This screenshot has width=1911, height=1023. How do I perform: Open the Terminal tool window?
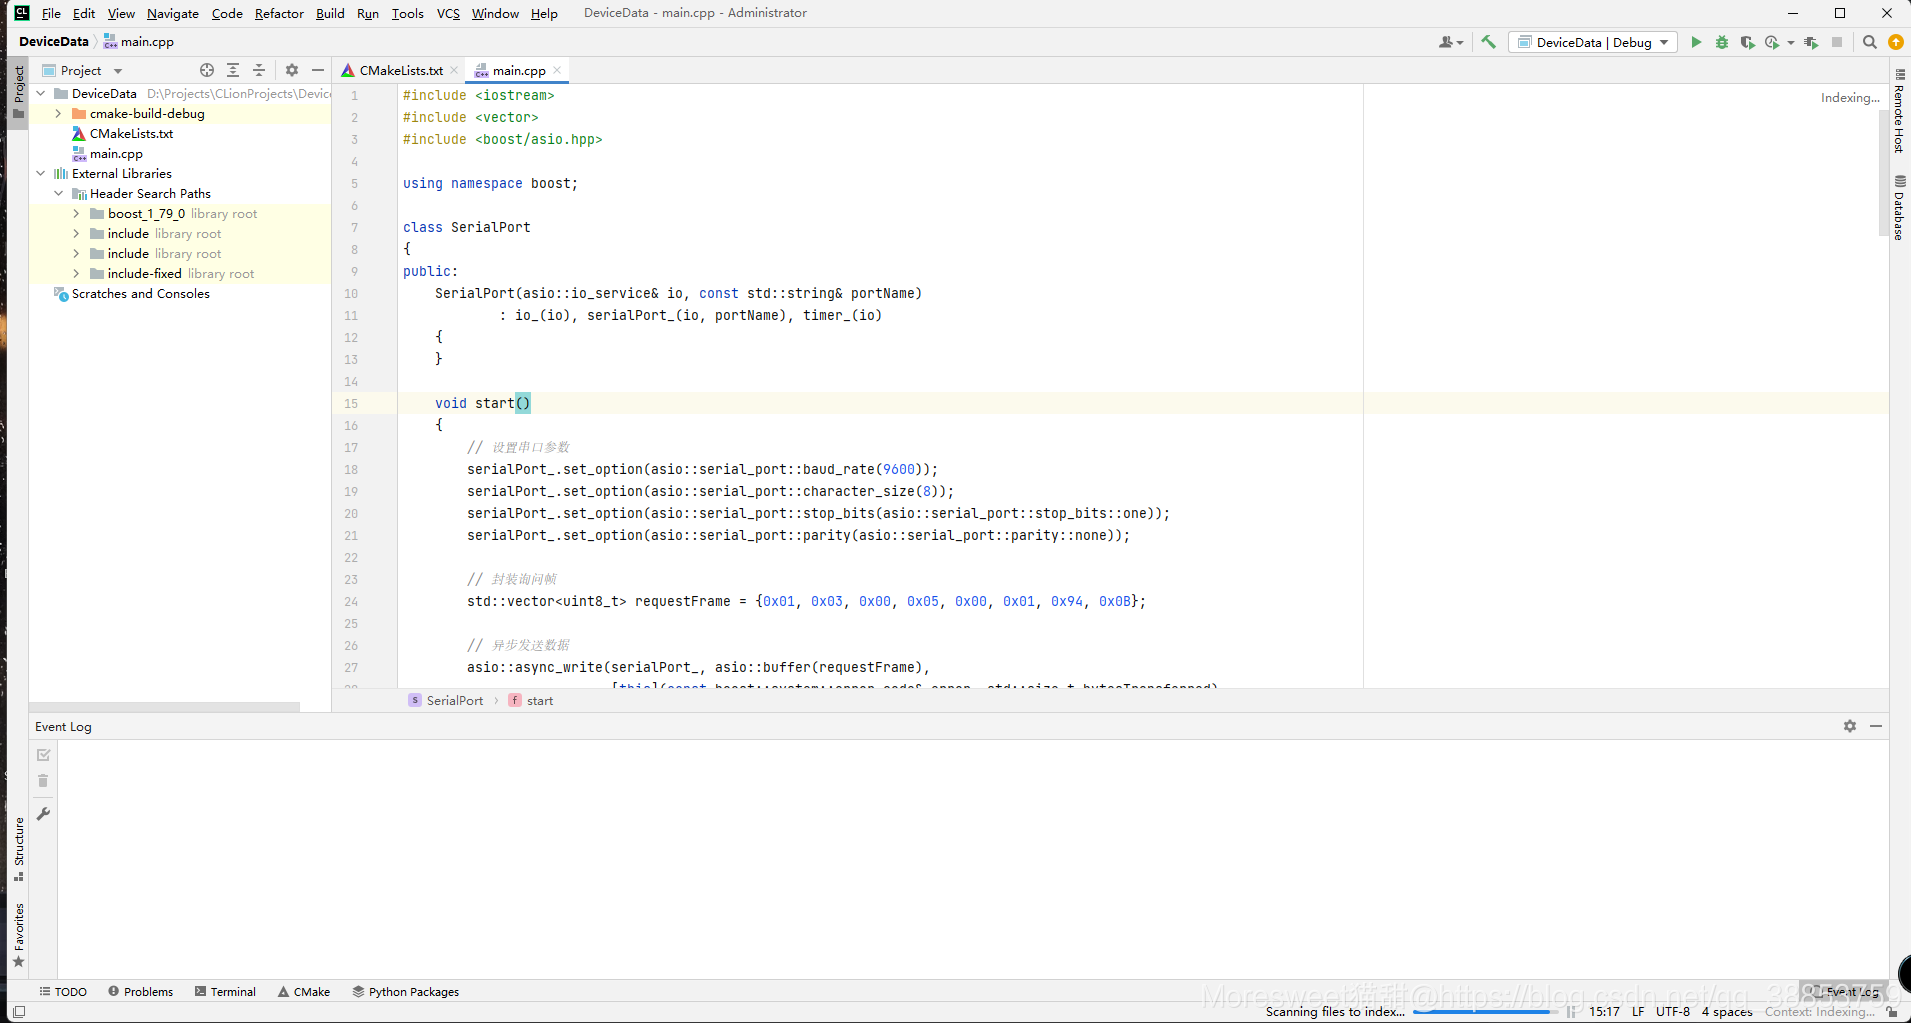pyautogui.click(x=225, y=991)
